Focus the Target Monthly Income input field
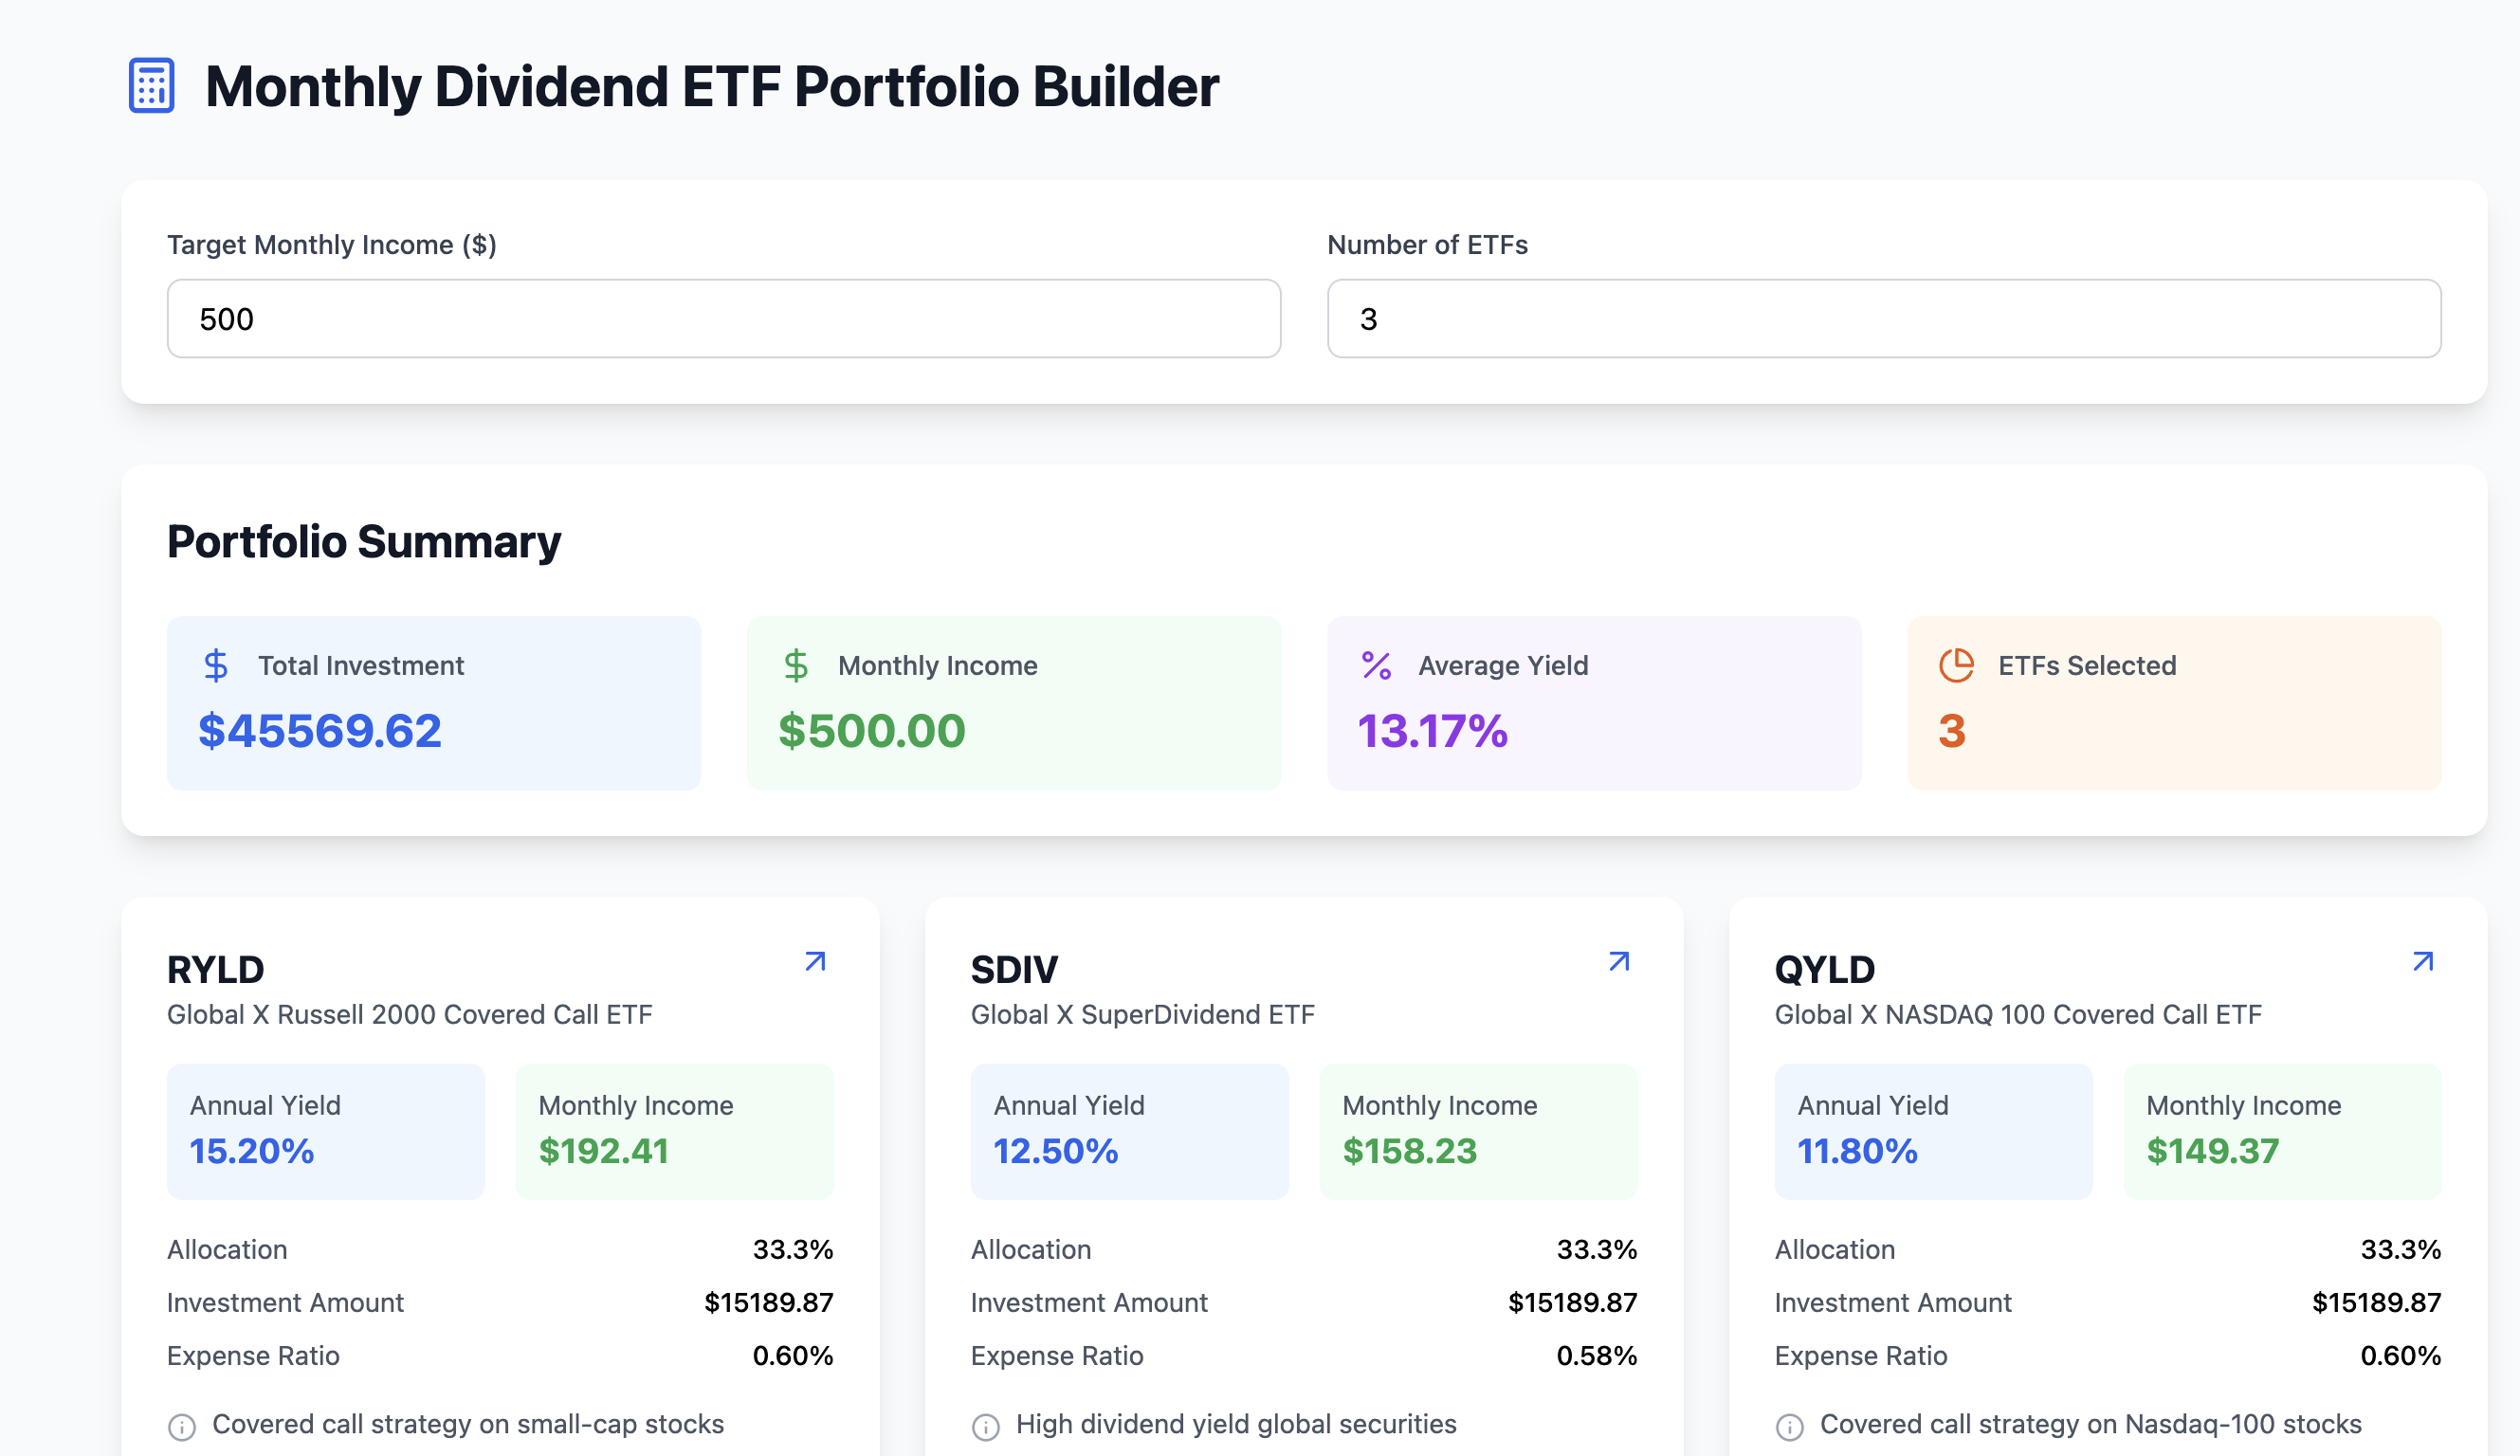The height and width of the screenshot is (1456, 2520). coord(723,319)
